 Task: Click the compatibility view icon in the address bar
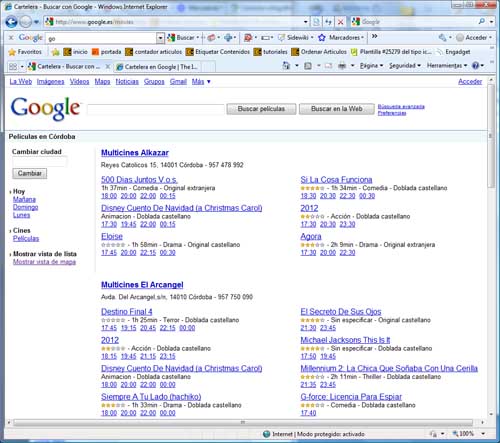tap(316, 22)
